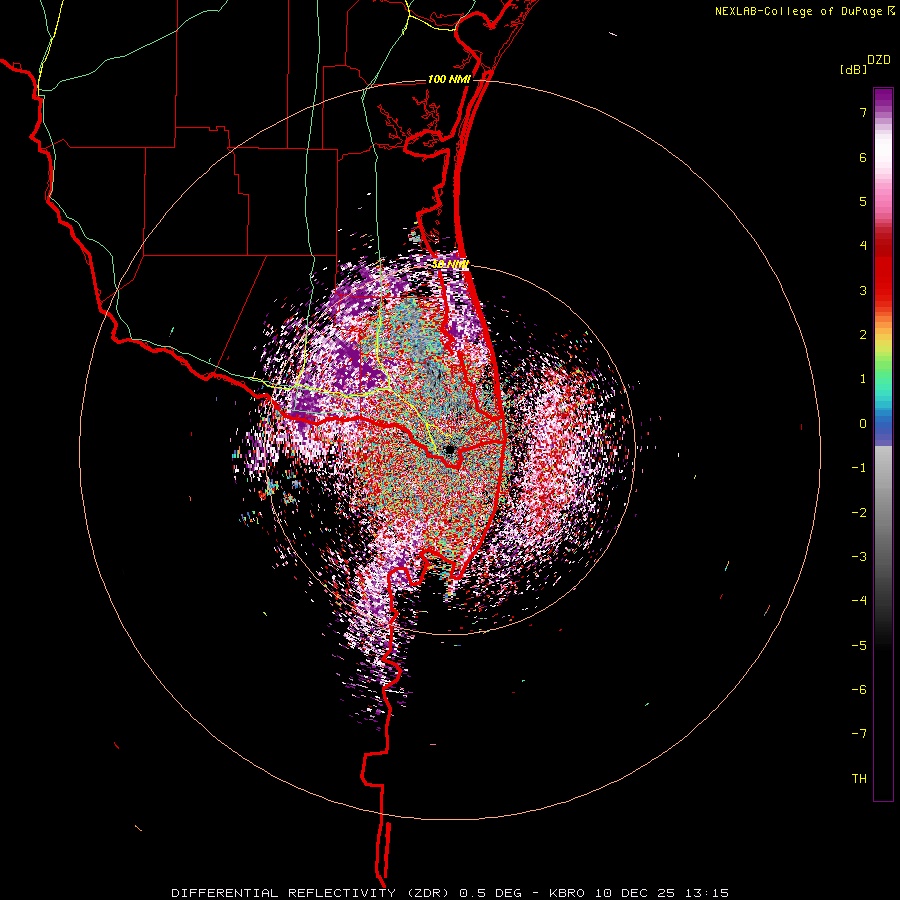
Task: Select the -6 dB value on the color scale
Action: 859,690
